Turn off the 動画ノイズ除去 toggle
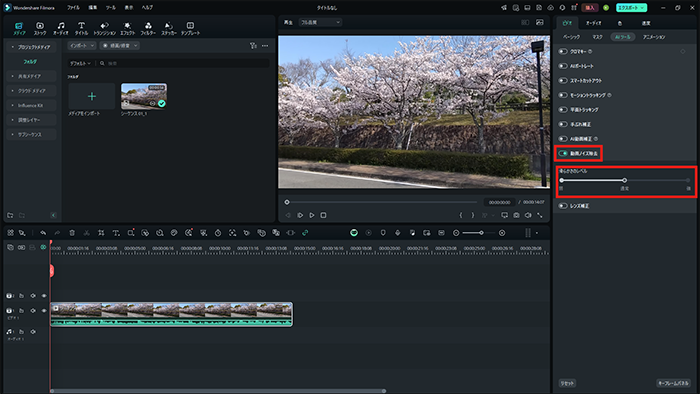 pos(563,153)
